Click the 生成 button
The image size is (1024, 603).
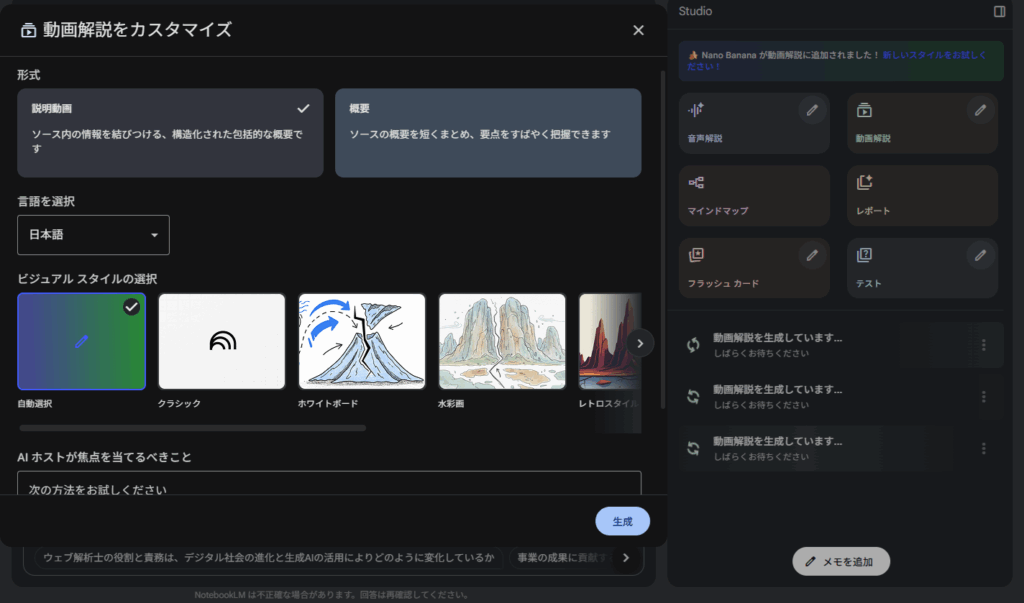(622, 521)
